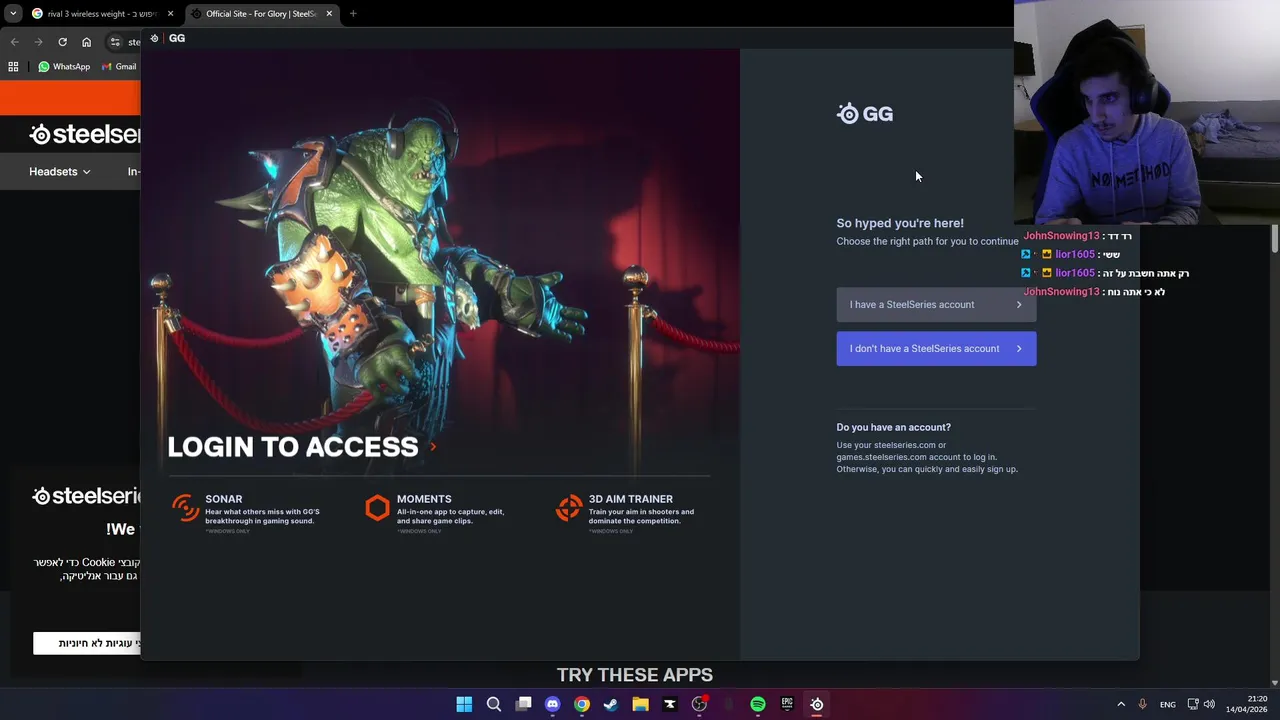
Task: Close the 'rival 3 wireless weight' tab
Action: (170, 14)
